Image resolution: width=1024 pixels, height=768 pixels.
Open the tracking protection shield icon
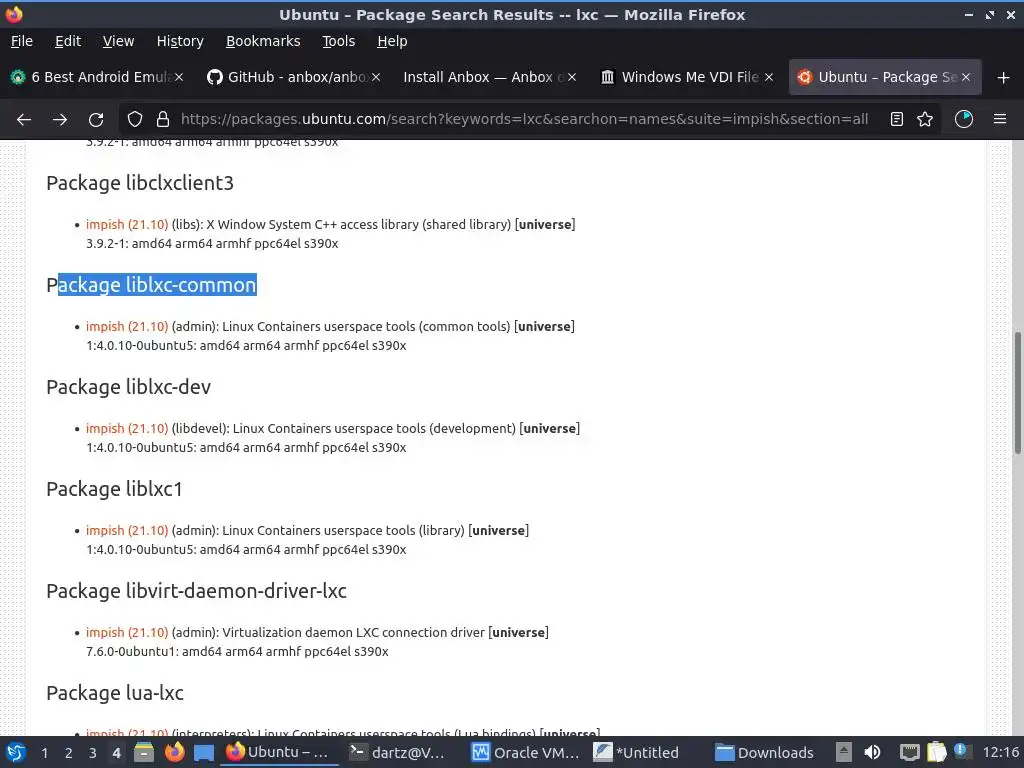click(x=135, y=120)
